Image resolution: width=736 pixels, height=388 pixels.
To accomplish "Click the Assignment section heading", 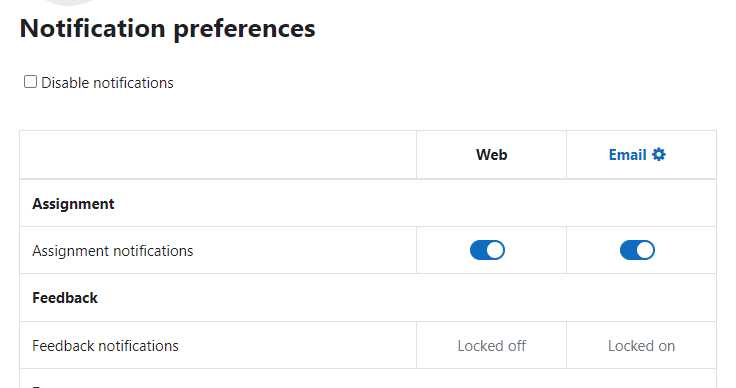I will point(73,204).
